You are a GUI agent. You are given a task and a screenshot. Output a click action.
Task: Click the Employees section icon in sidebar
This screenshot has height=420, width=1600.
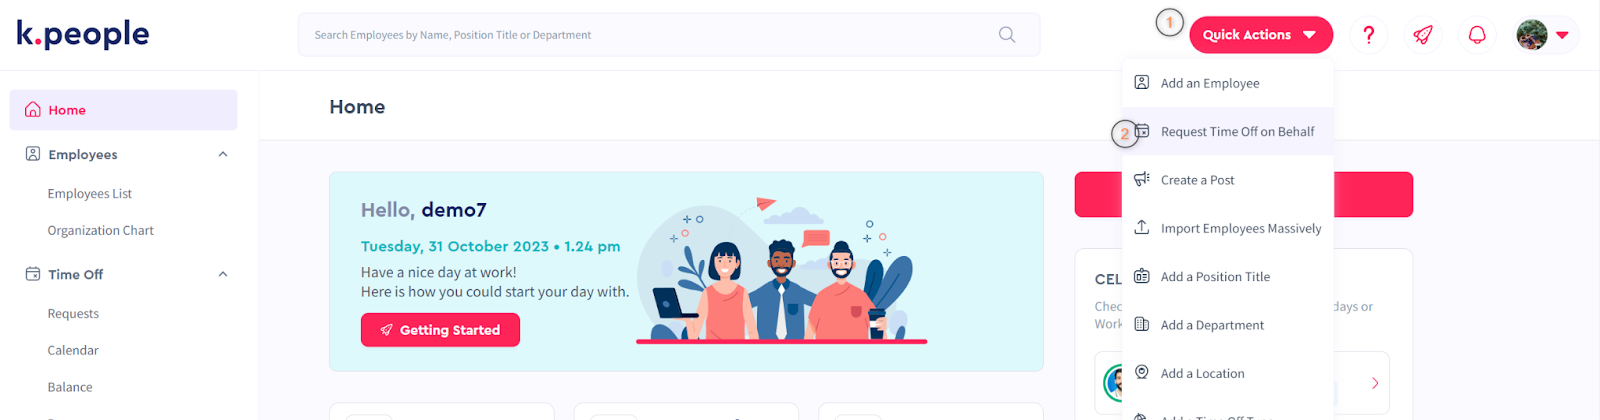(x=33, y=154)
